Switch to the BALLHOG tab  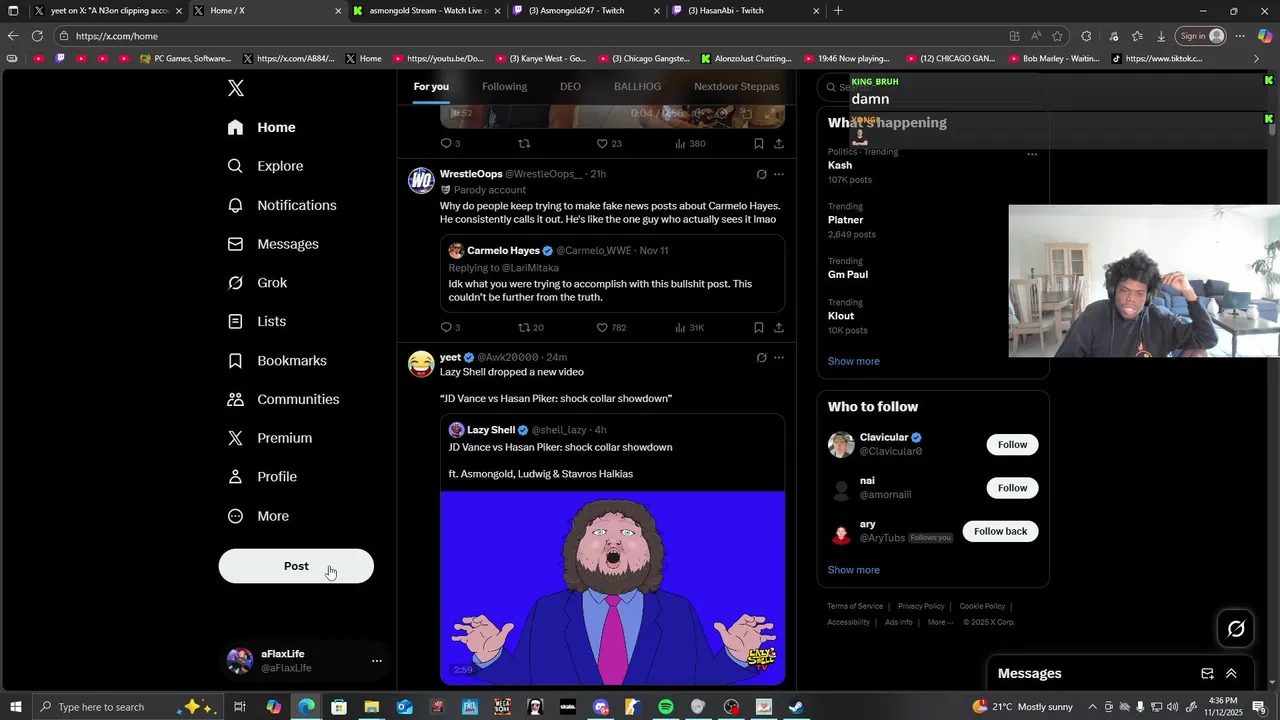point(637,86)
